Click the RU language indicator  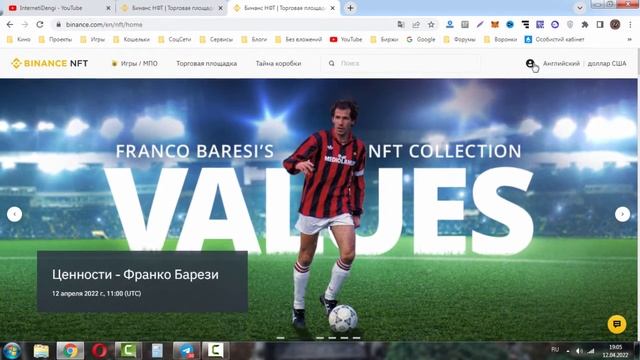tap(555, 350)
